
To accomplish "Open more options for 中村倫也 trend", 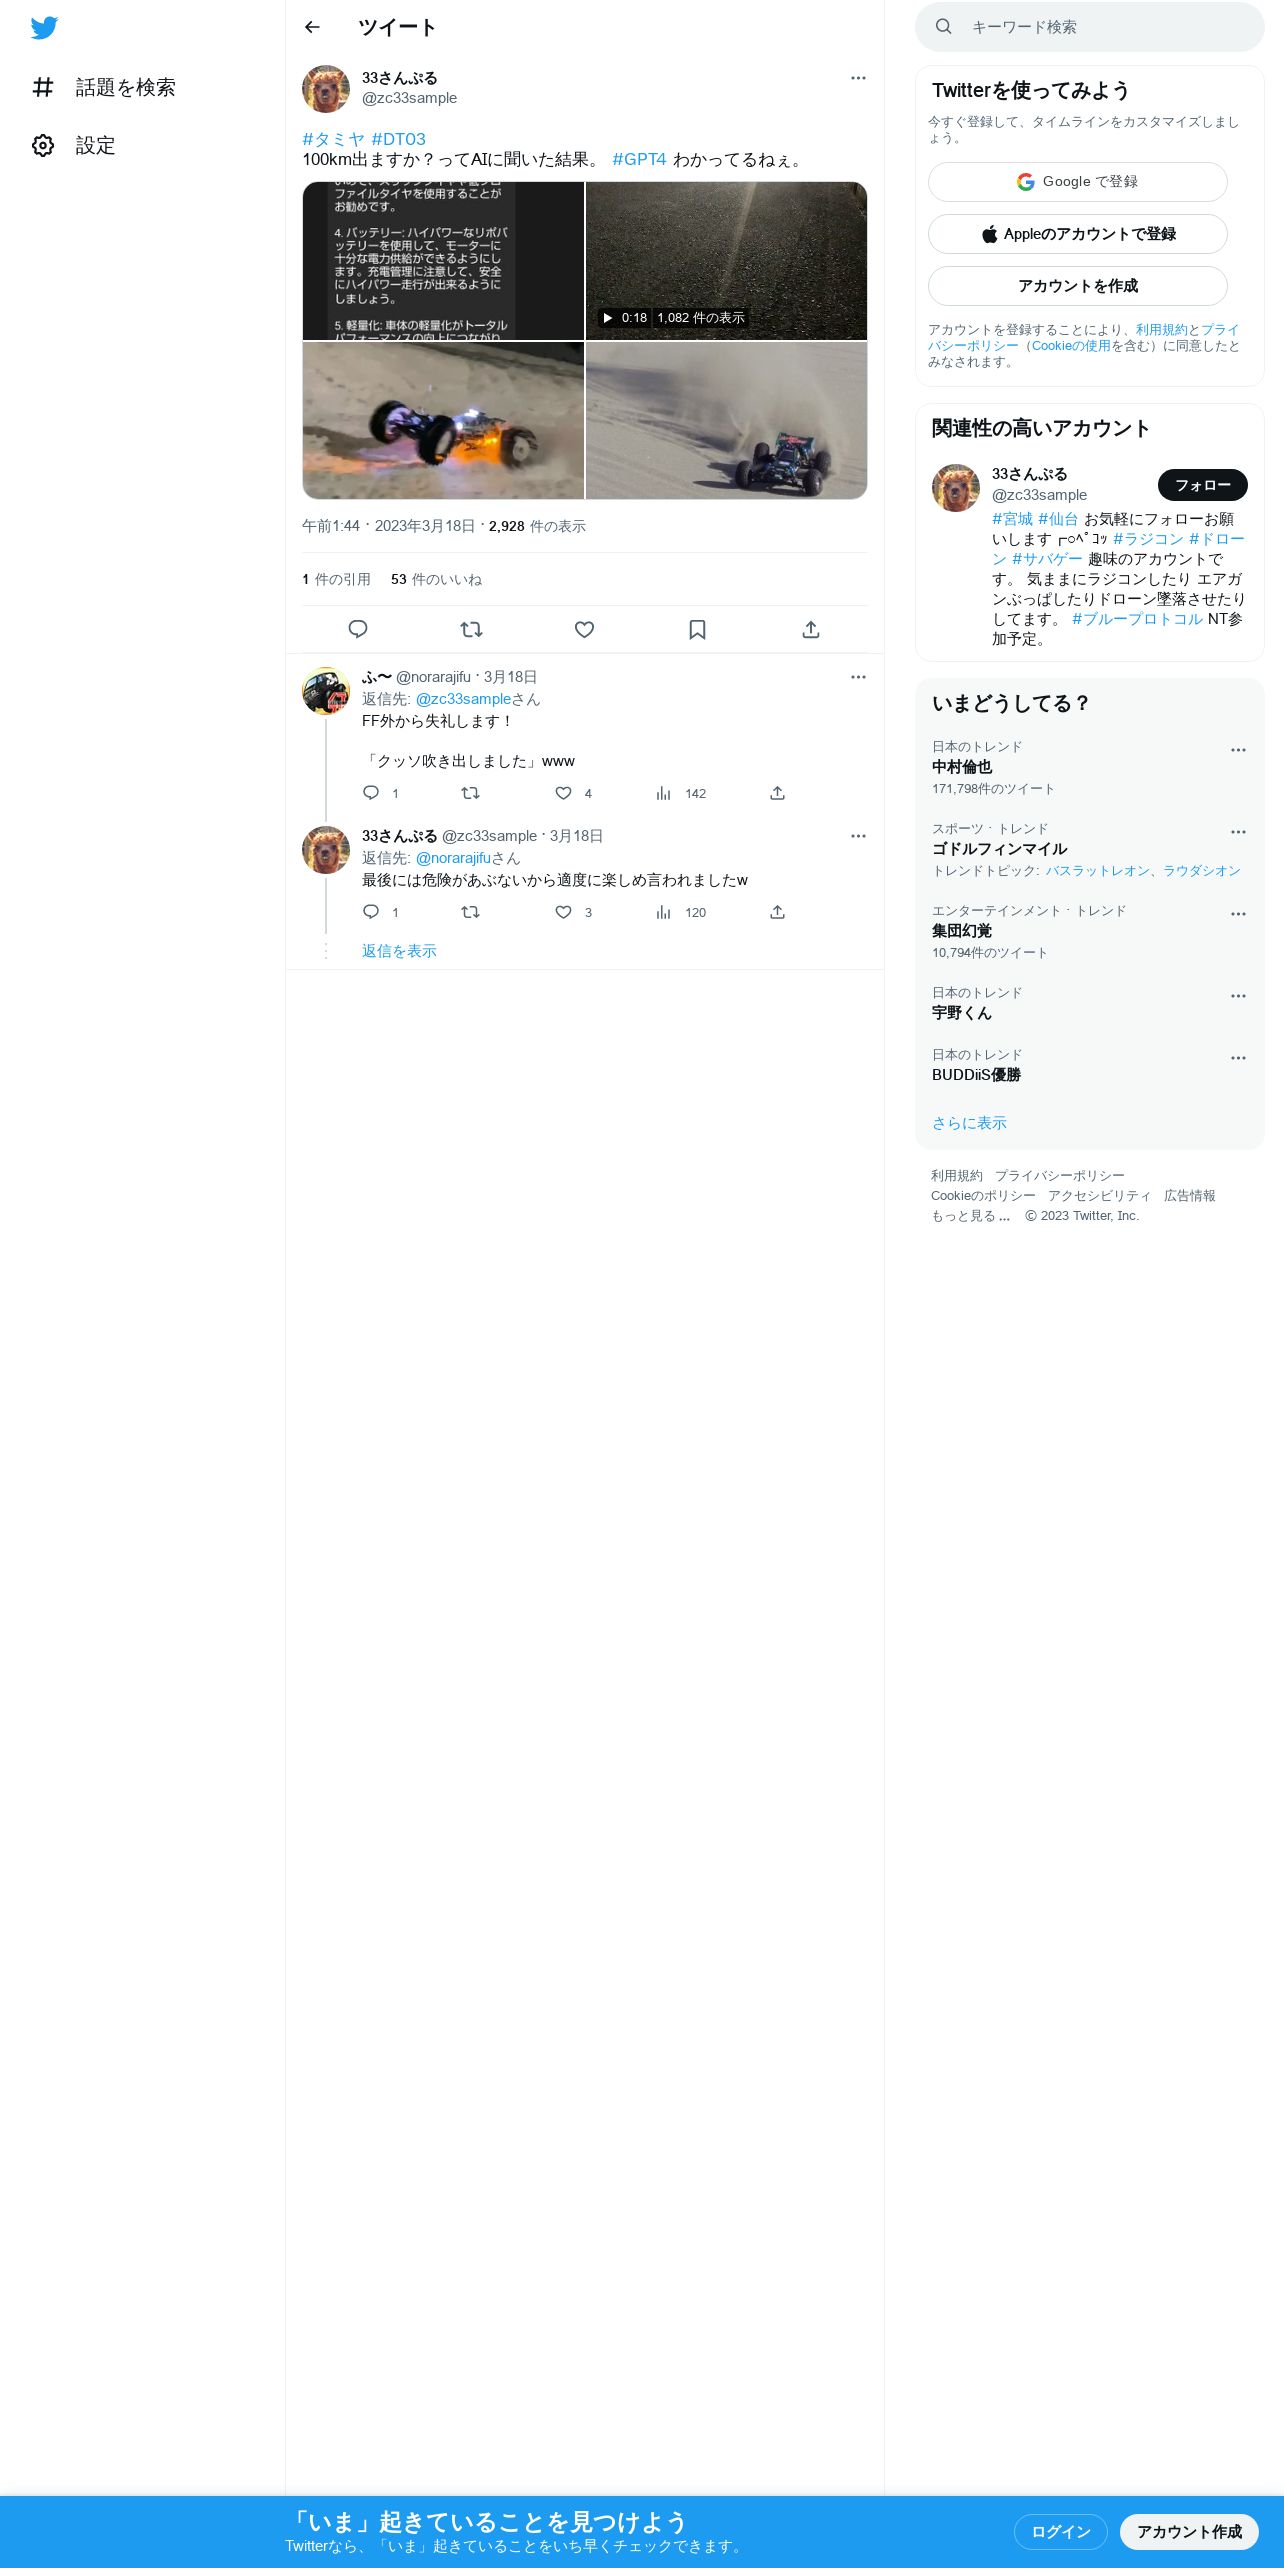I will click(x=1238, y=750).
